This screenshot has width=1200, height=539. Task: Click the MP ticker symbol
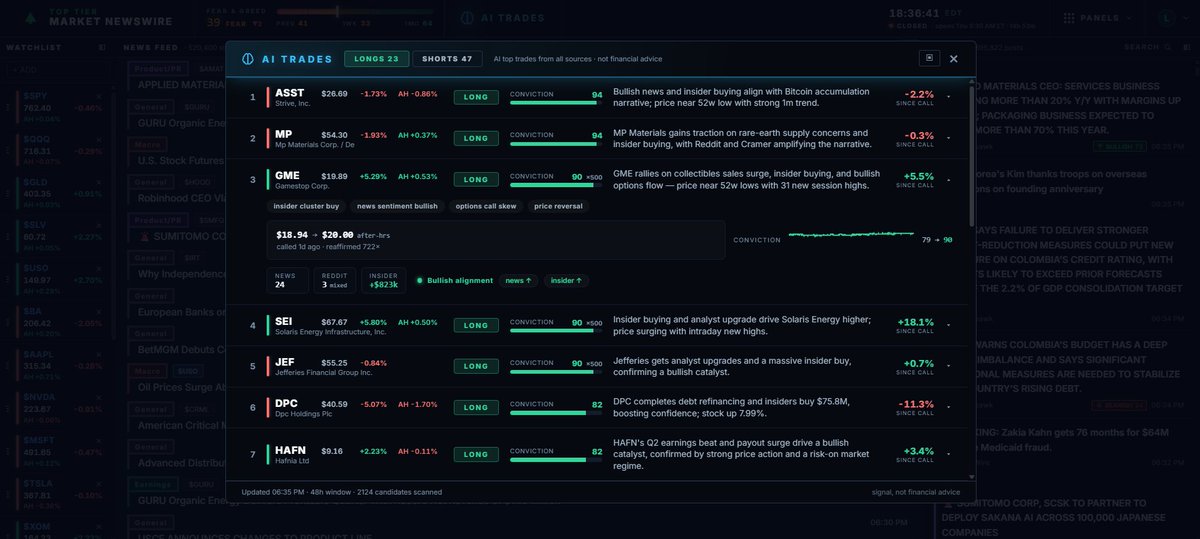tap(283, 134)
